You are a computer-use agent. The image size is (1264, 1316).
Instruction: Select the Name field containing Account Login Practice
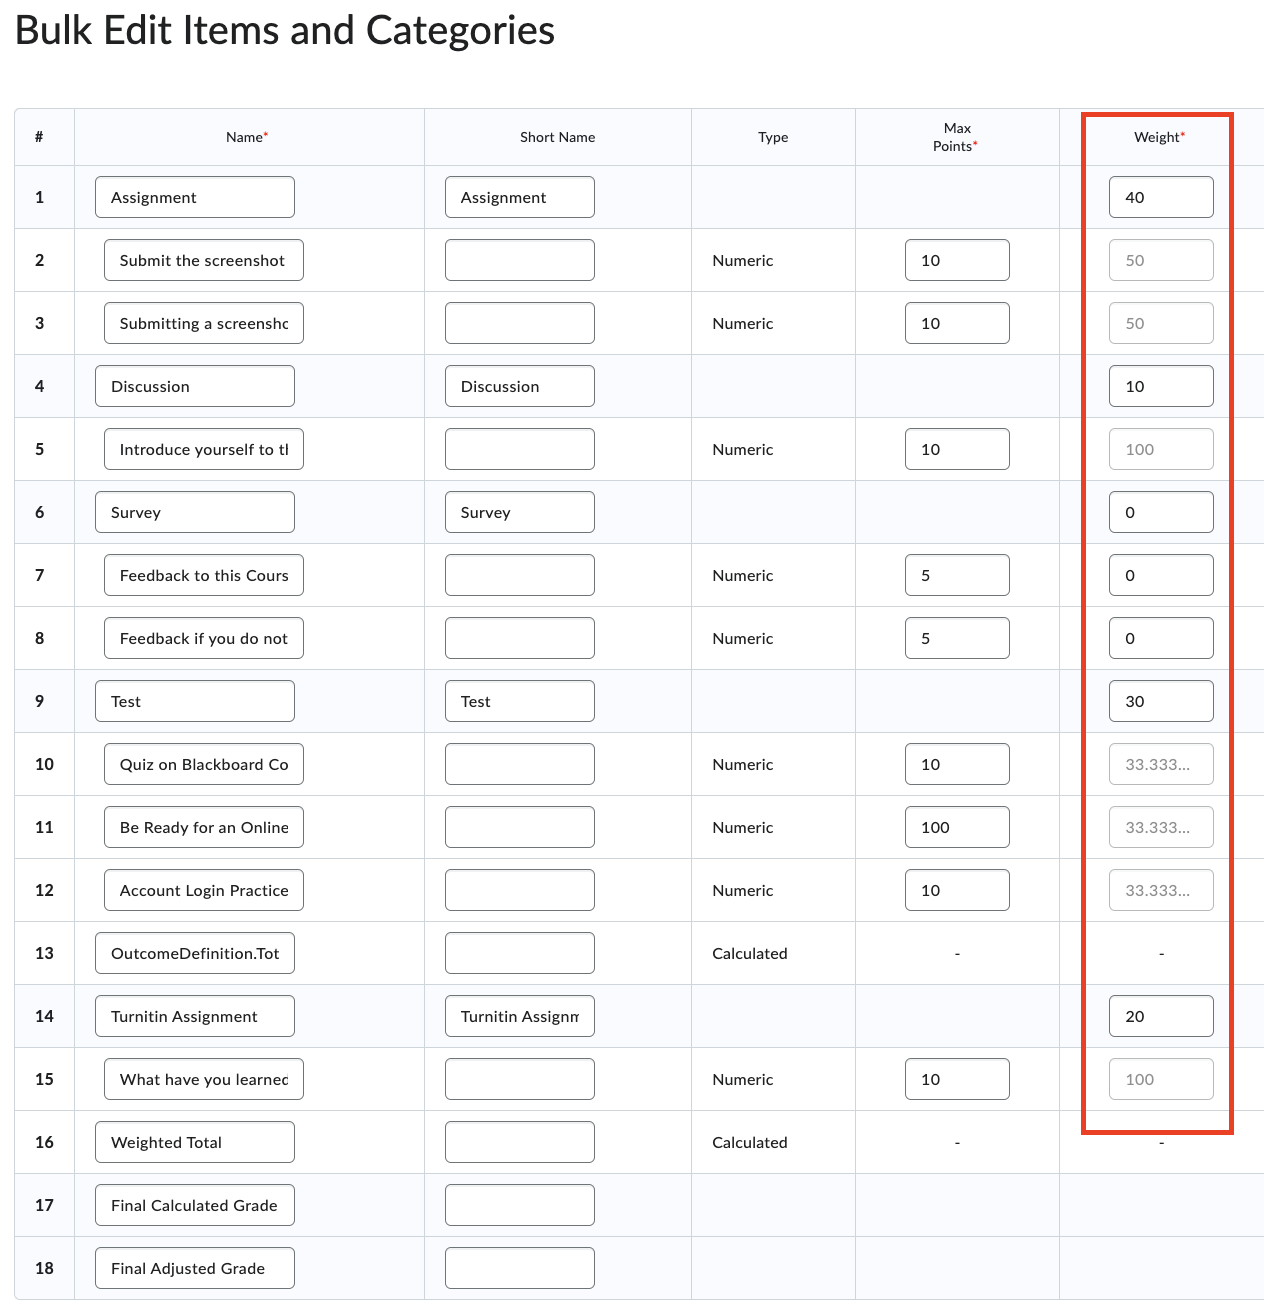pos(203,890)
